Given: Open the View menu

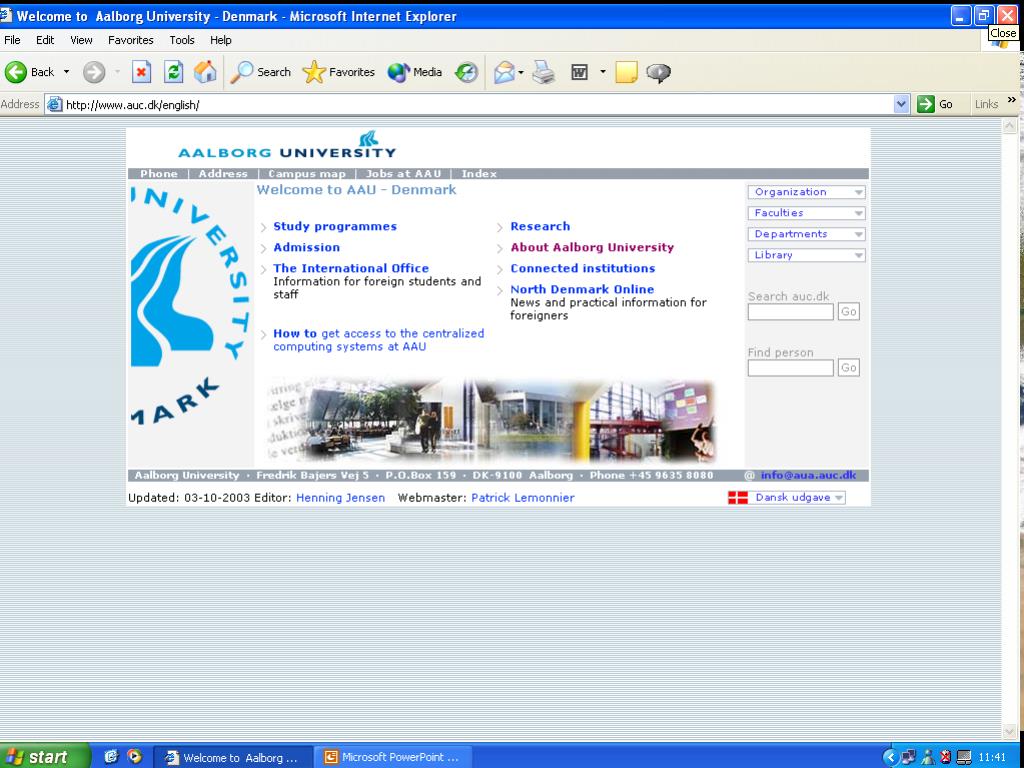Looking at the screenshot, I should pyautogui.click(x=81, y=40).
